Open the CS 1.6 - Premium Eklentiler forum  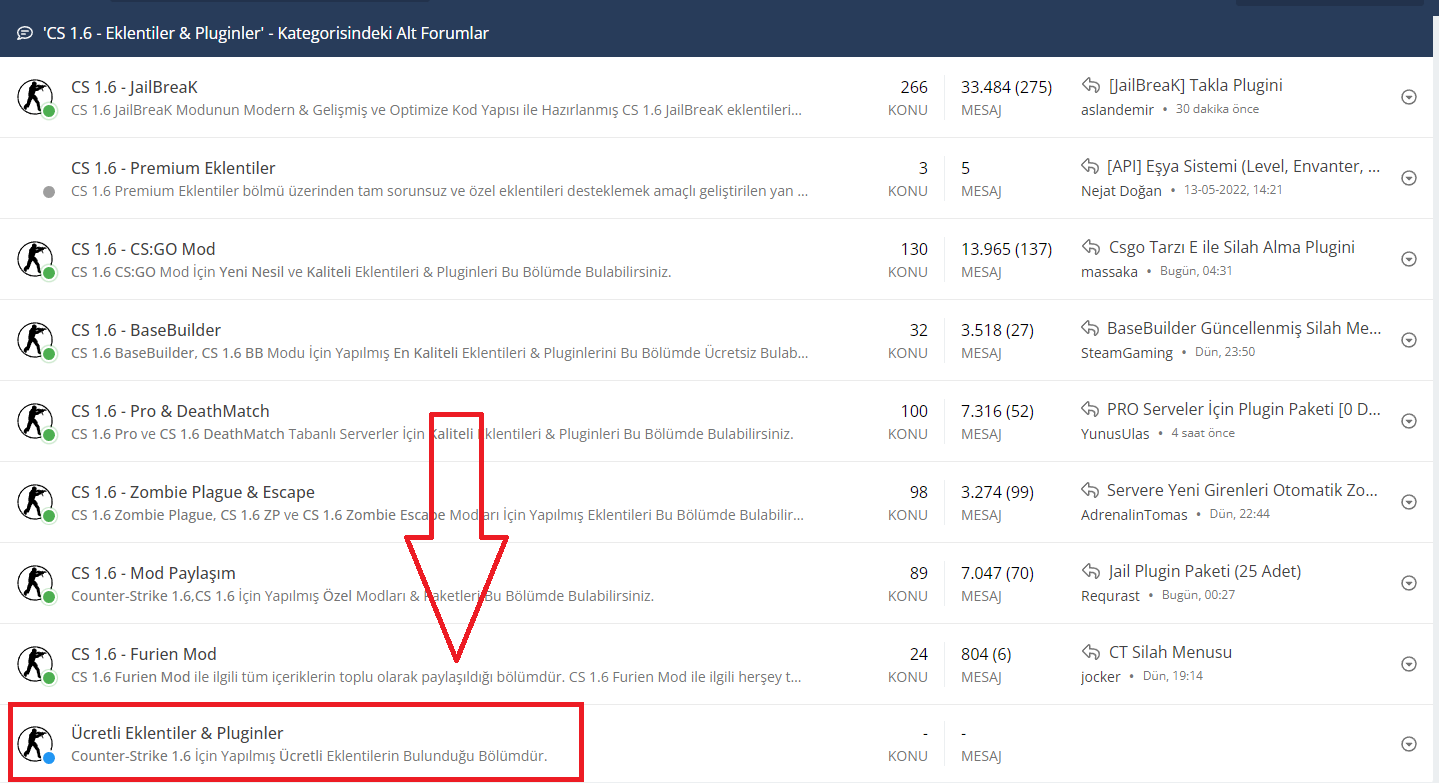(173, 168)
